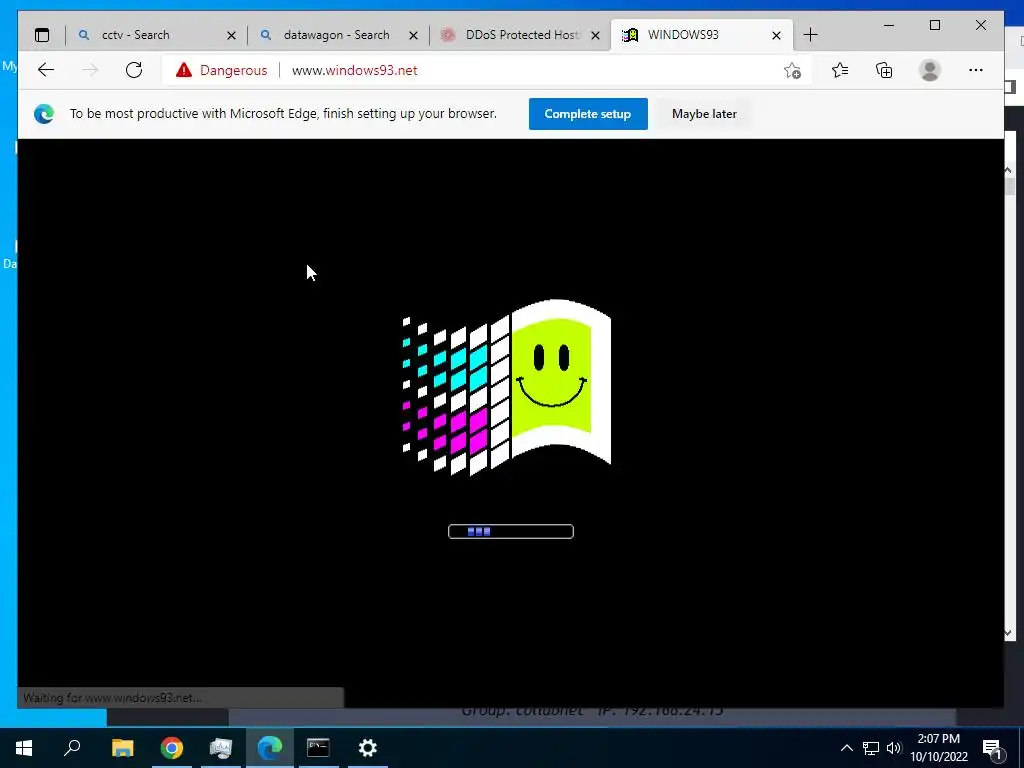Open the volume speaker tray icon
1024x768 pixels.
(894, 748)
